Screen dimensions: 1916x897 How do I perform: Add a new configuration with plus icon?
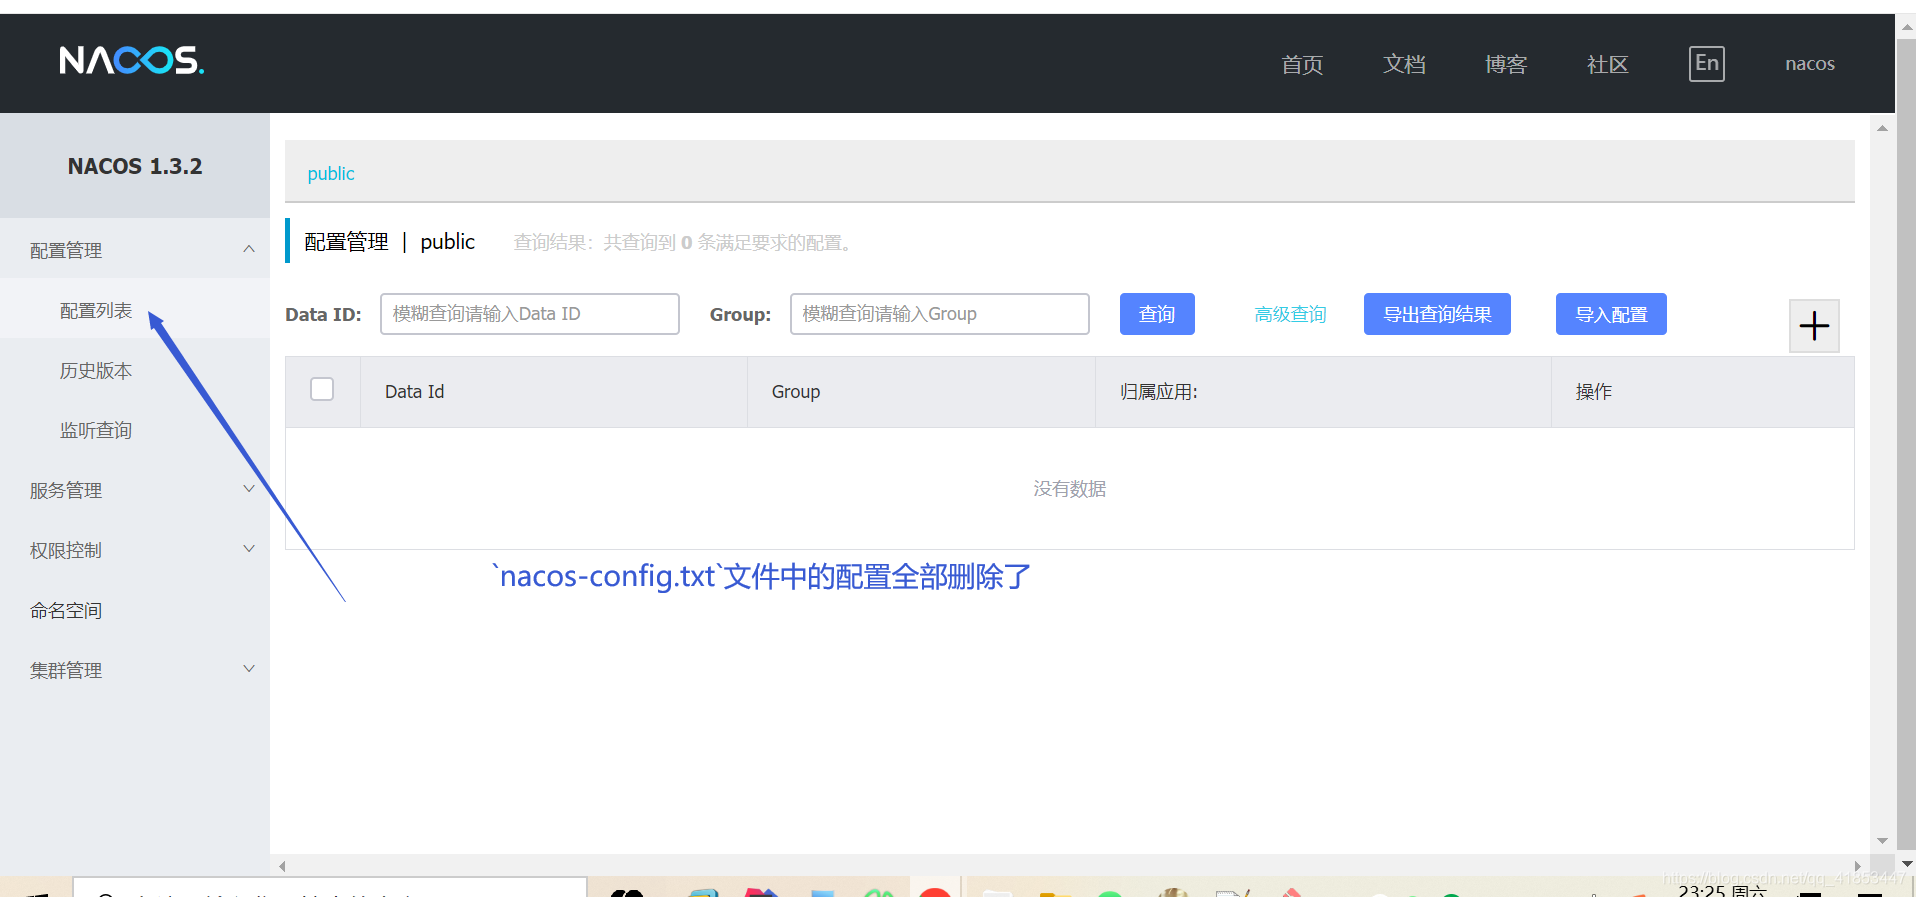[x=1814, y=326]
